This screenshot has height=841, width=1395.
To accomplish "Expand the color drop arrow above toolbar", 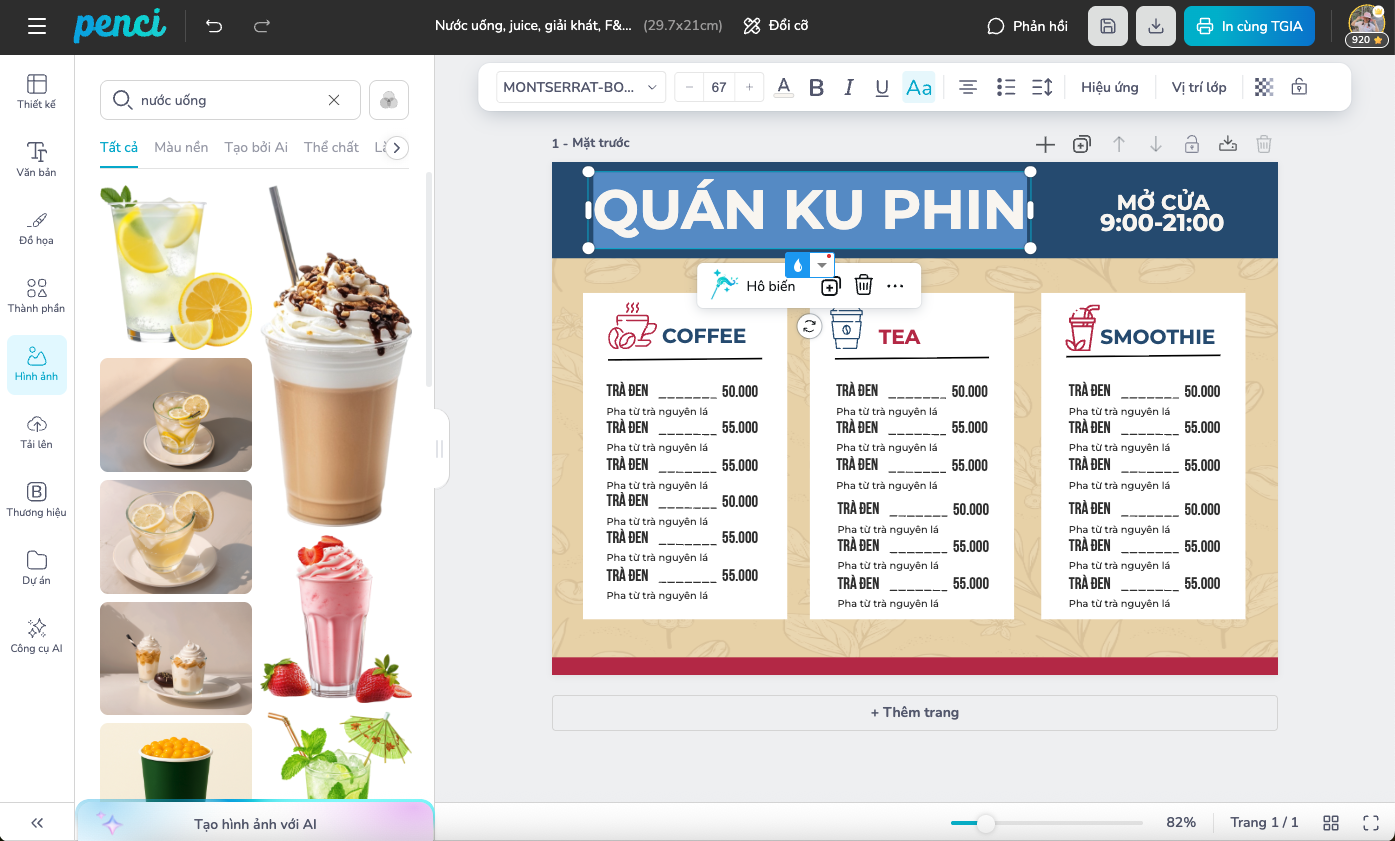I will pyautogui.click(x=822, y=265).
